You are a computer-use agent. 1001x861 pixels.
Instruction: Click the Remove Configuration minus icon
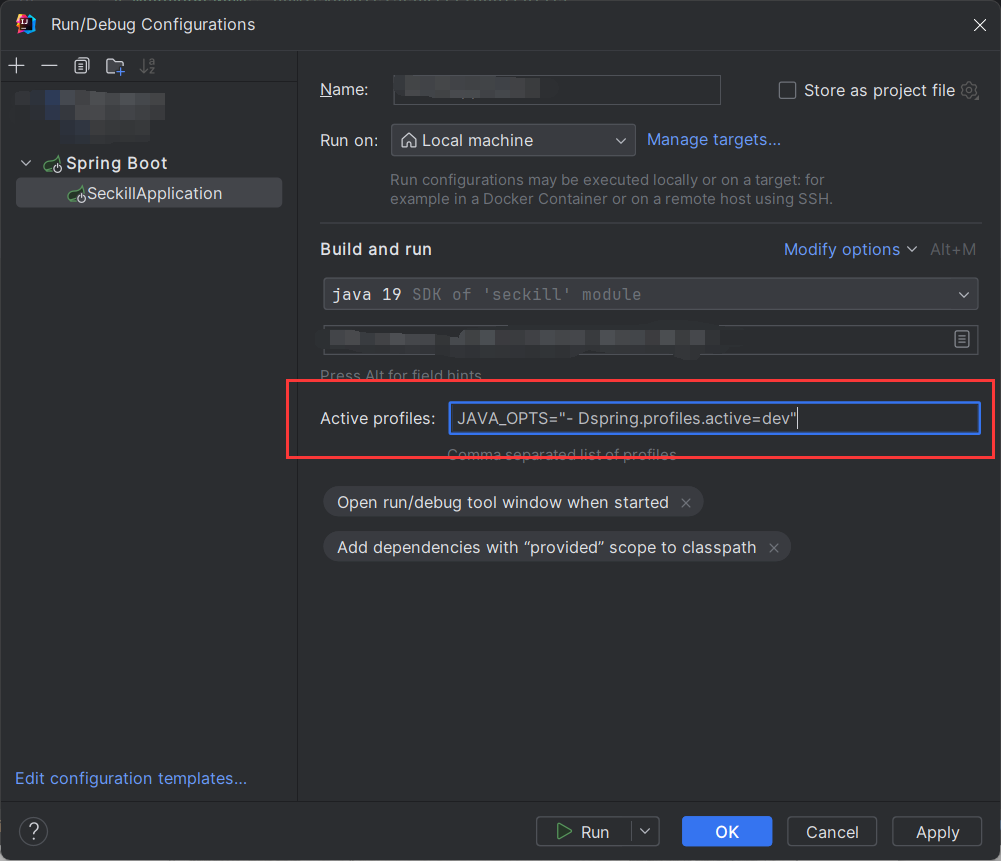(x=49, y=66)
